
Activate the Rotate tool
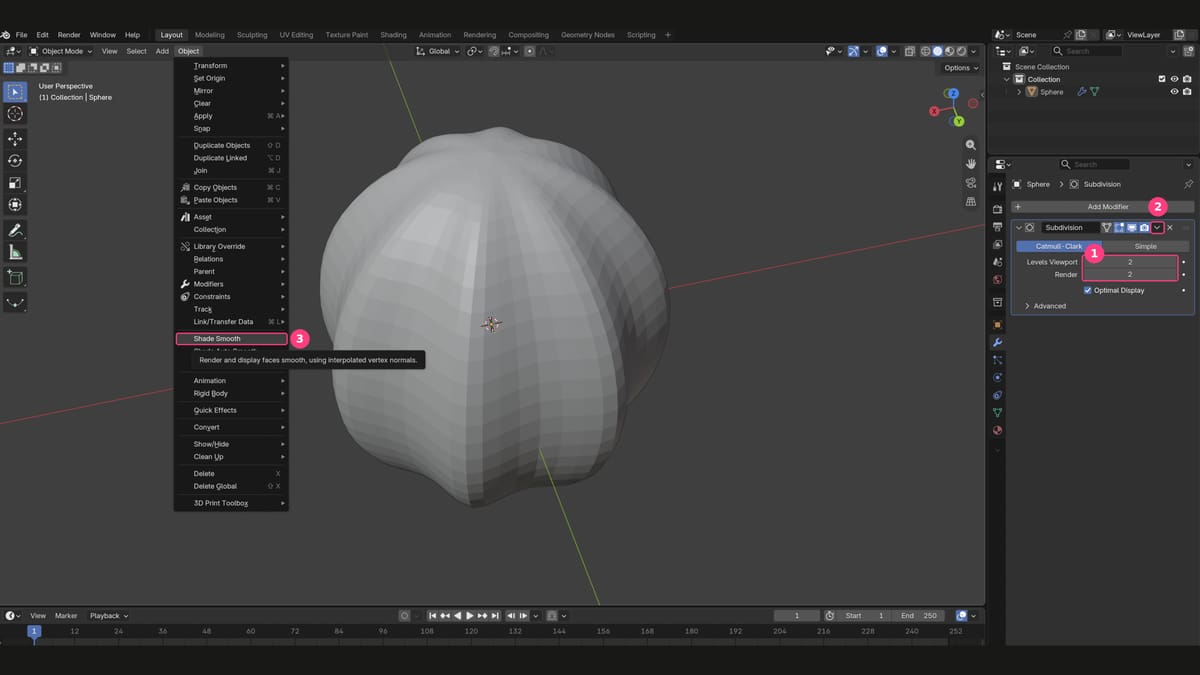15,161
